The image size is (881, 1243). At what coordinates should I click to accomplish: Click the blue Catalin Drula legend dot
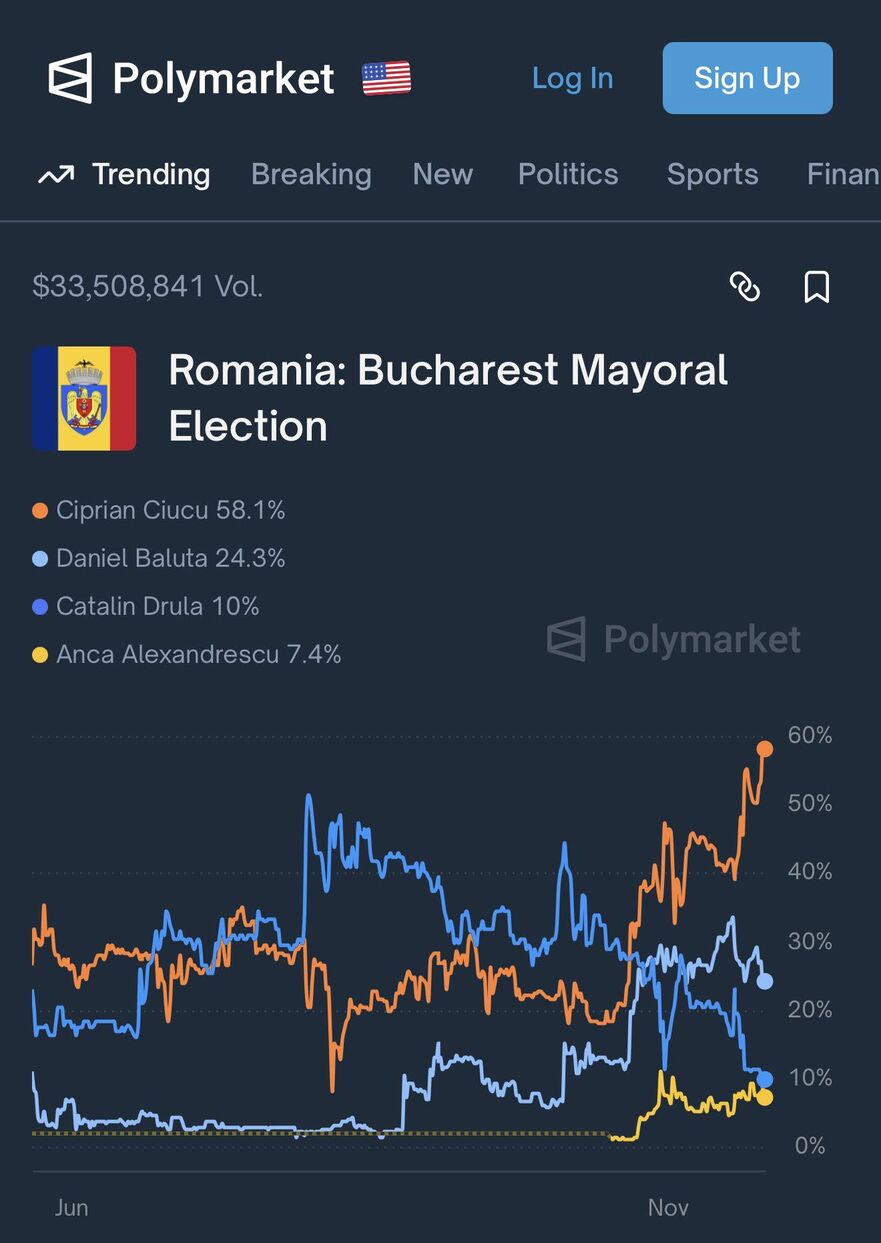(40, 607)
